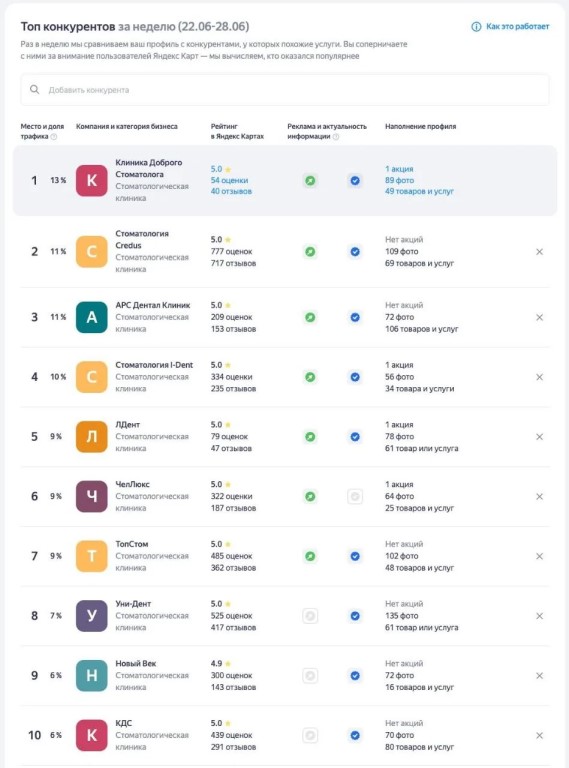569x768 pixels.
Task: Click the inactive verification icon for ЧелЛюкс
Action: pos(355,497)
